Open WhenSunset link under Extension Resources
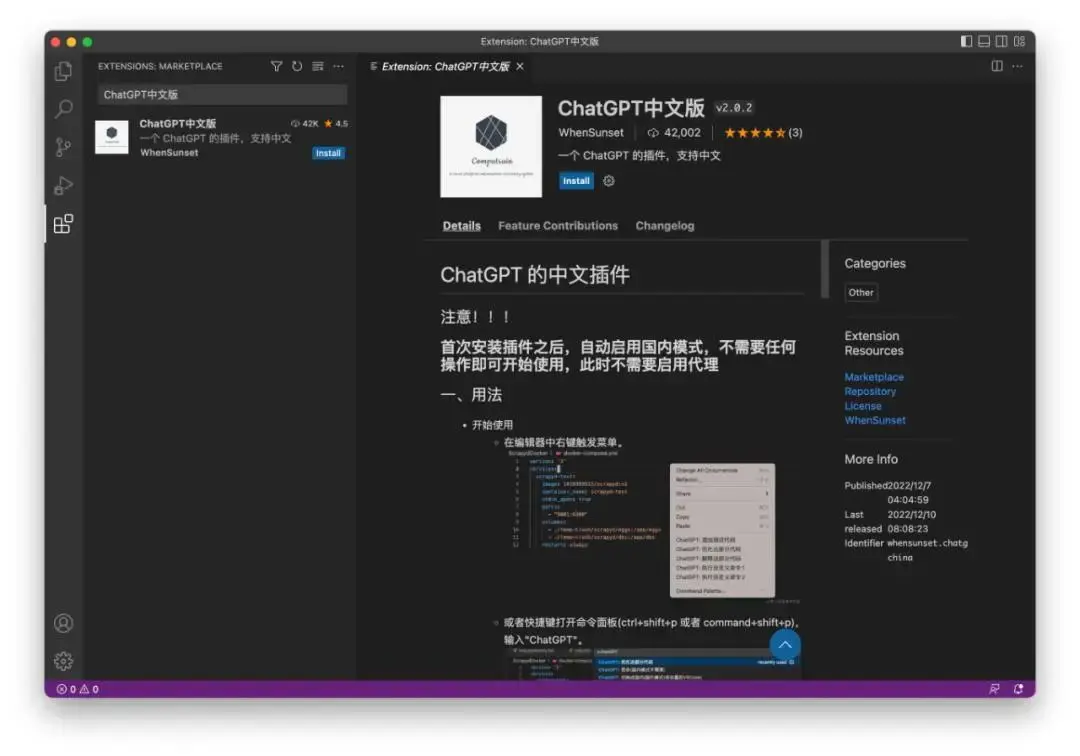The image size is (1080, 756). (875, 421)
